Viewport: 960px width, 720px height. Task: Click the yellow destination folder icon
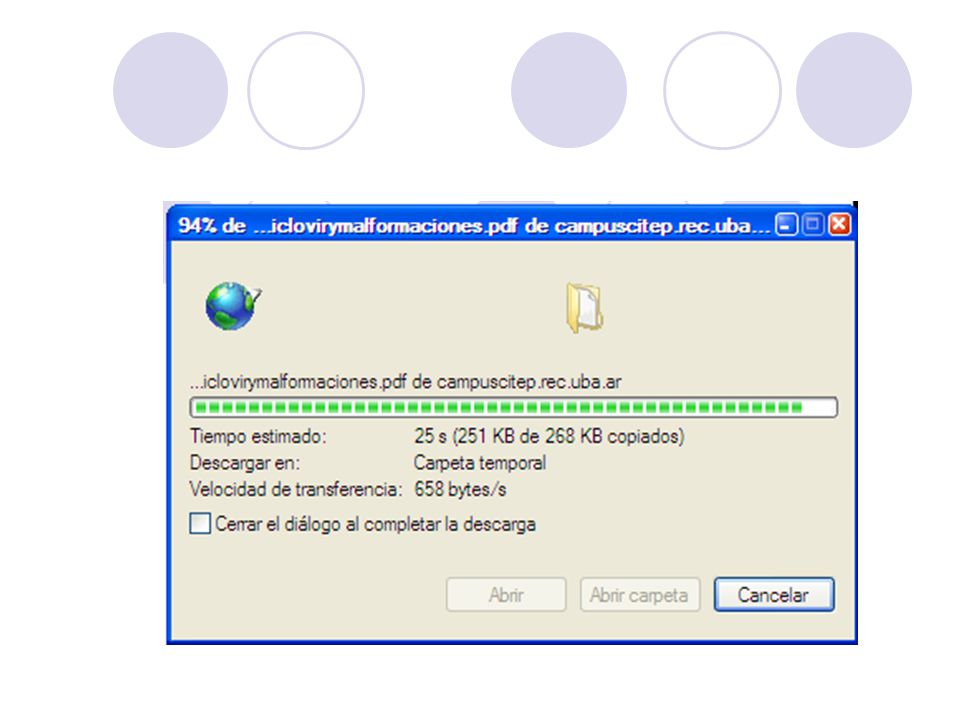(x=585, y=307)
